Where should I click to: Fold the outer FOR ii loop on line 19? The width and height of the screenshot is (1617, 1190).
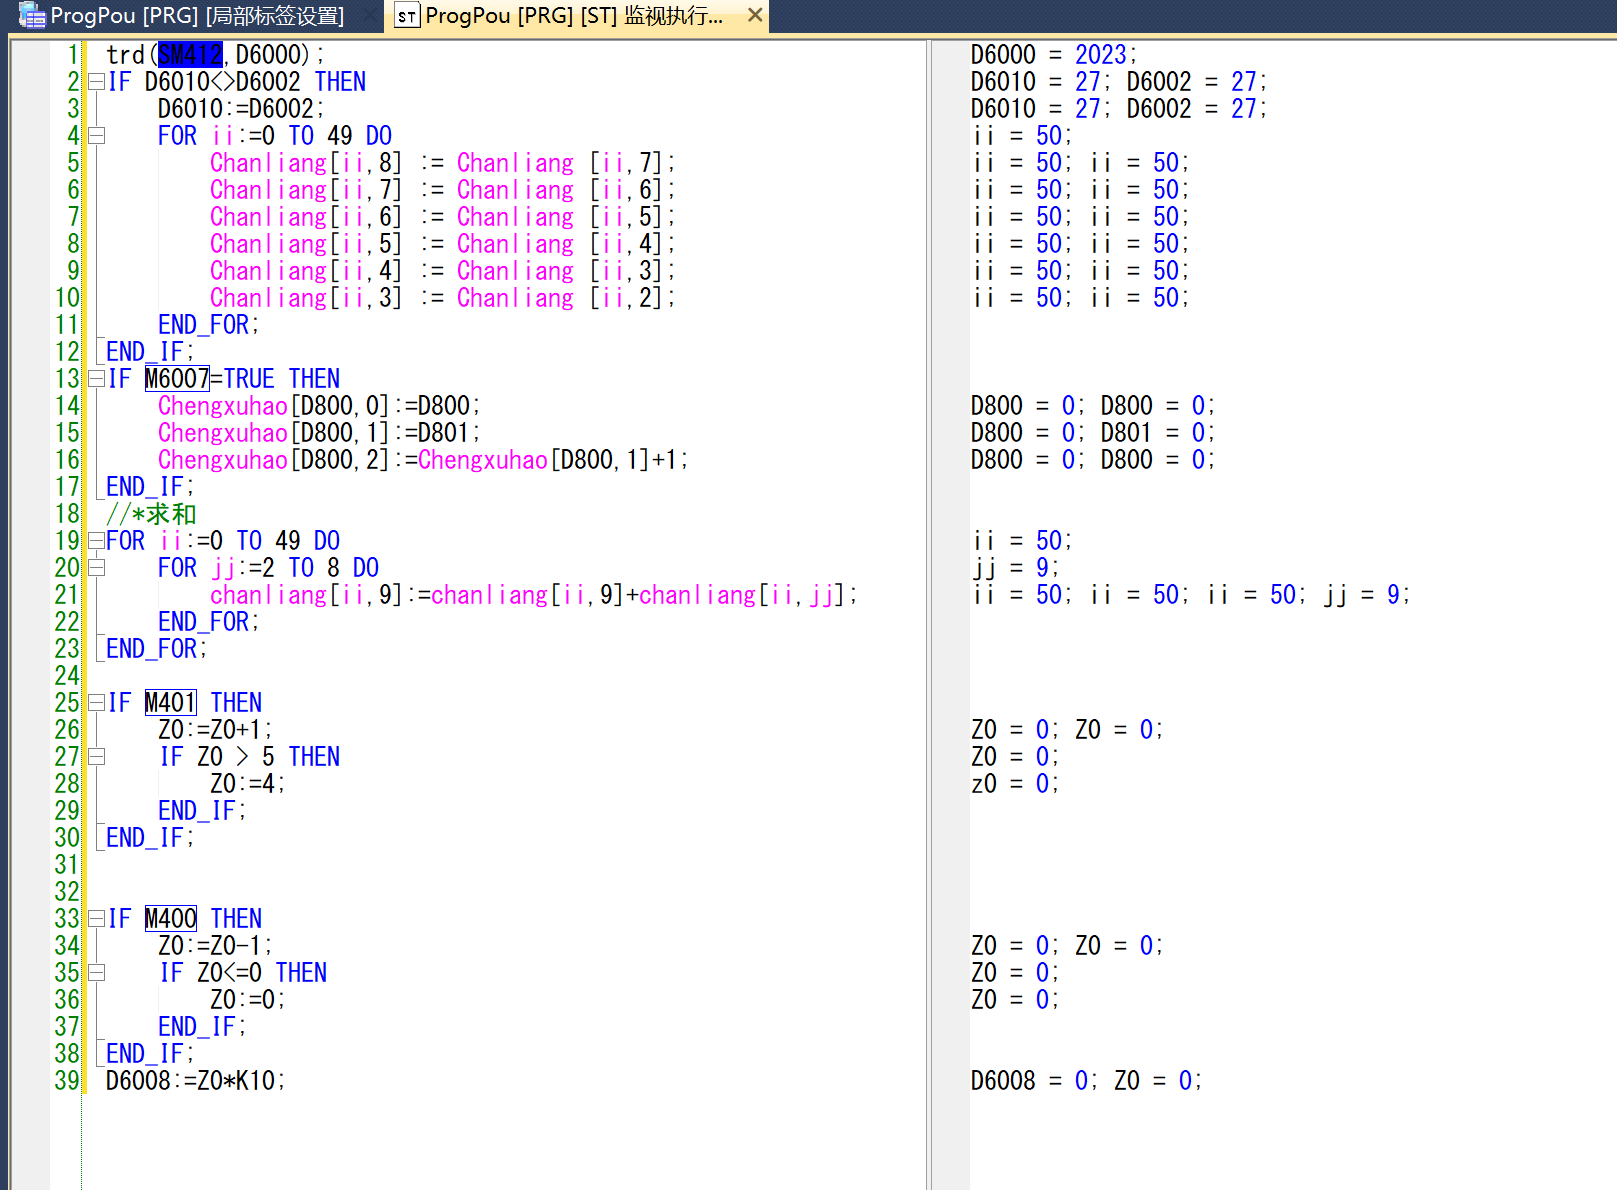pos(96,541)
